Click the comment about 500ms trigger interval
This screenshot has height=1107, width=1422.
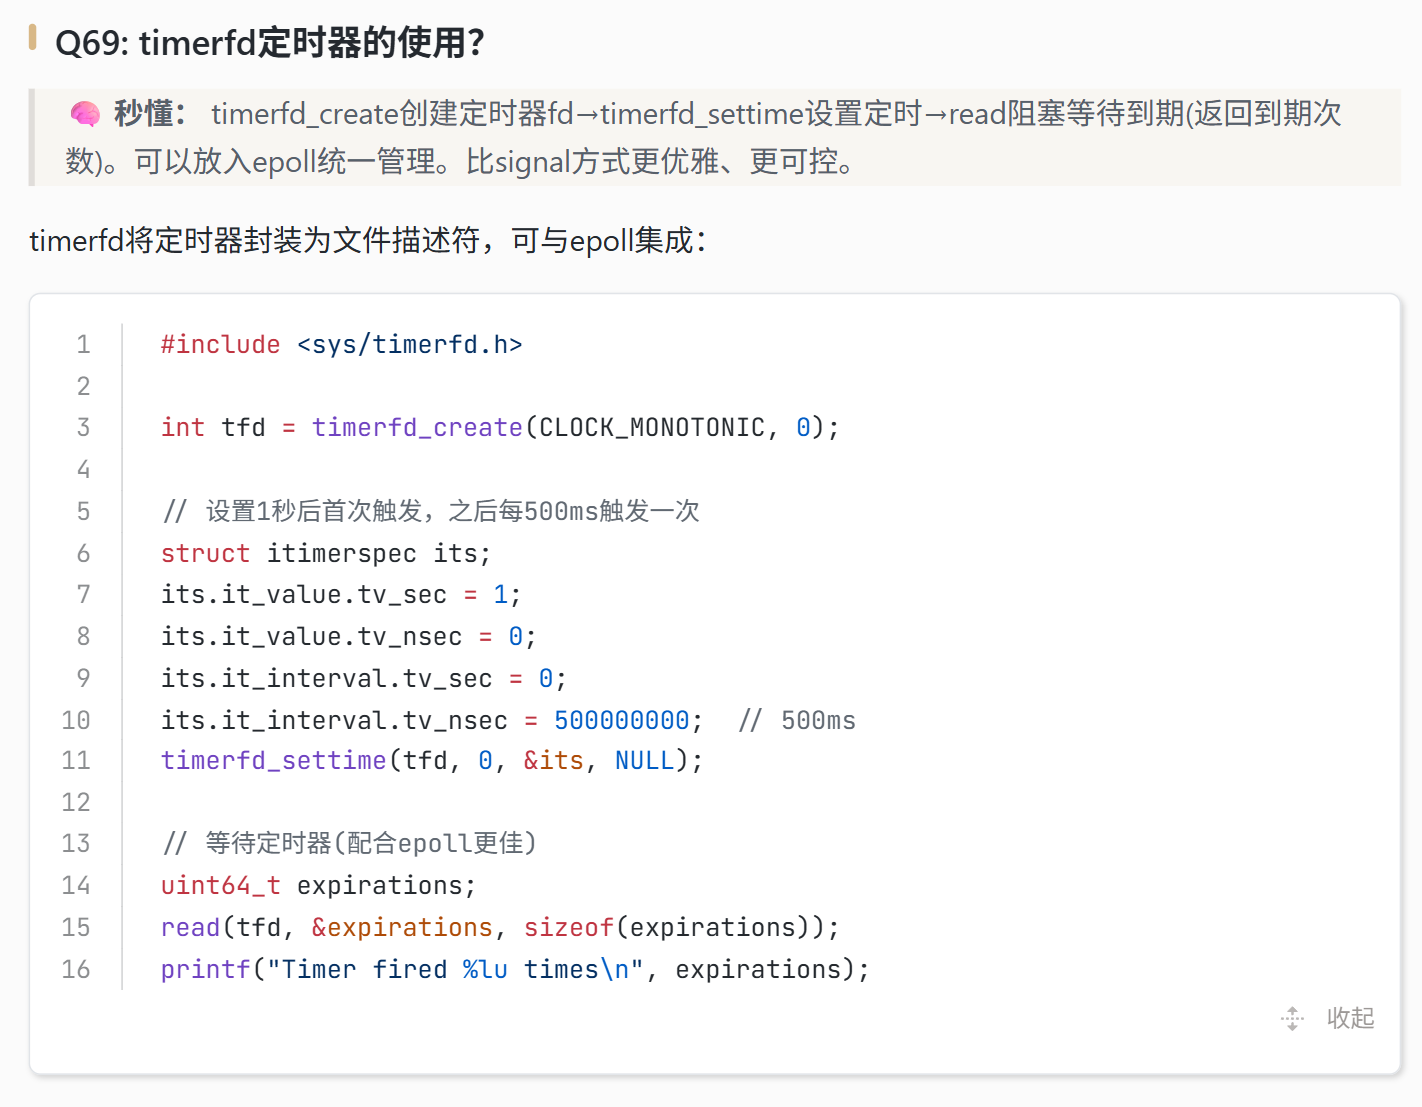pyautogui.click(x=430, y=512)
